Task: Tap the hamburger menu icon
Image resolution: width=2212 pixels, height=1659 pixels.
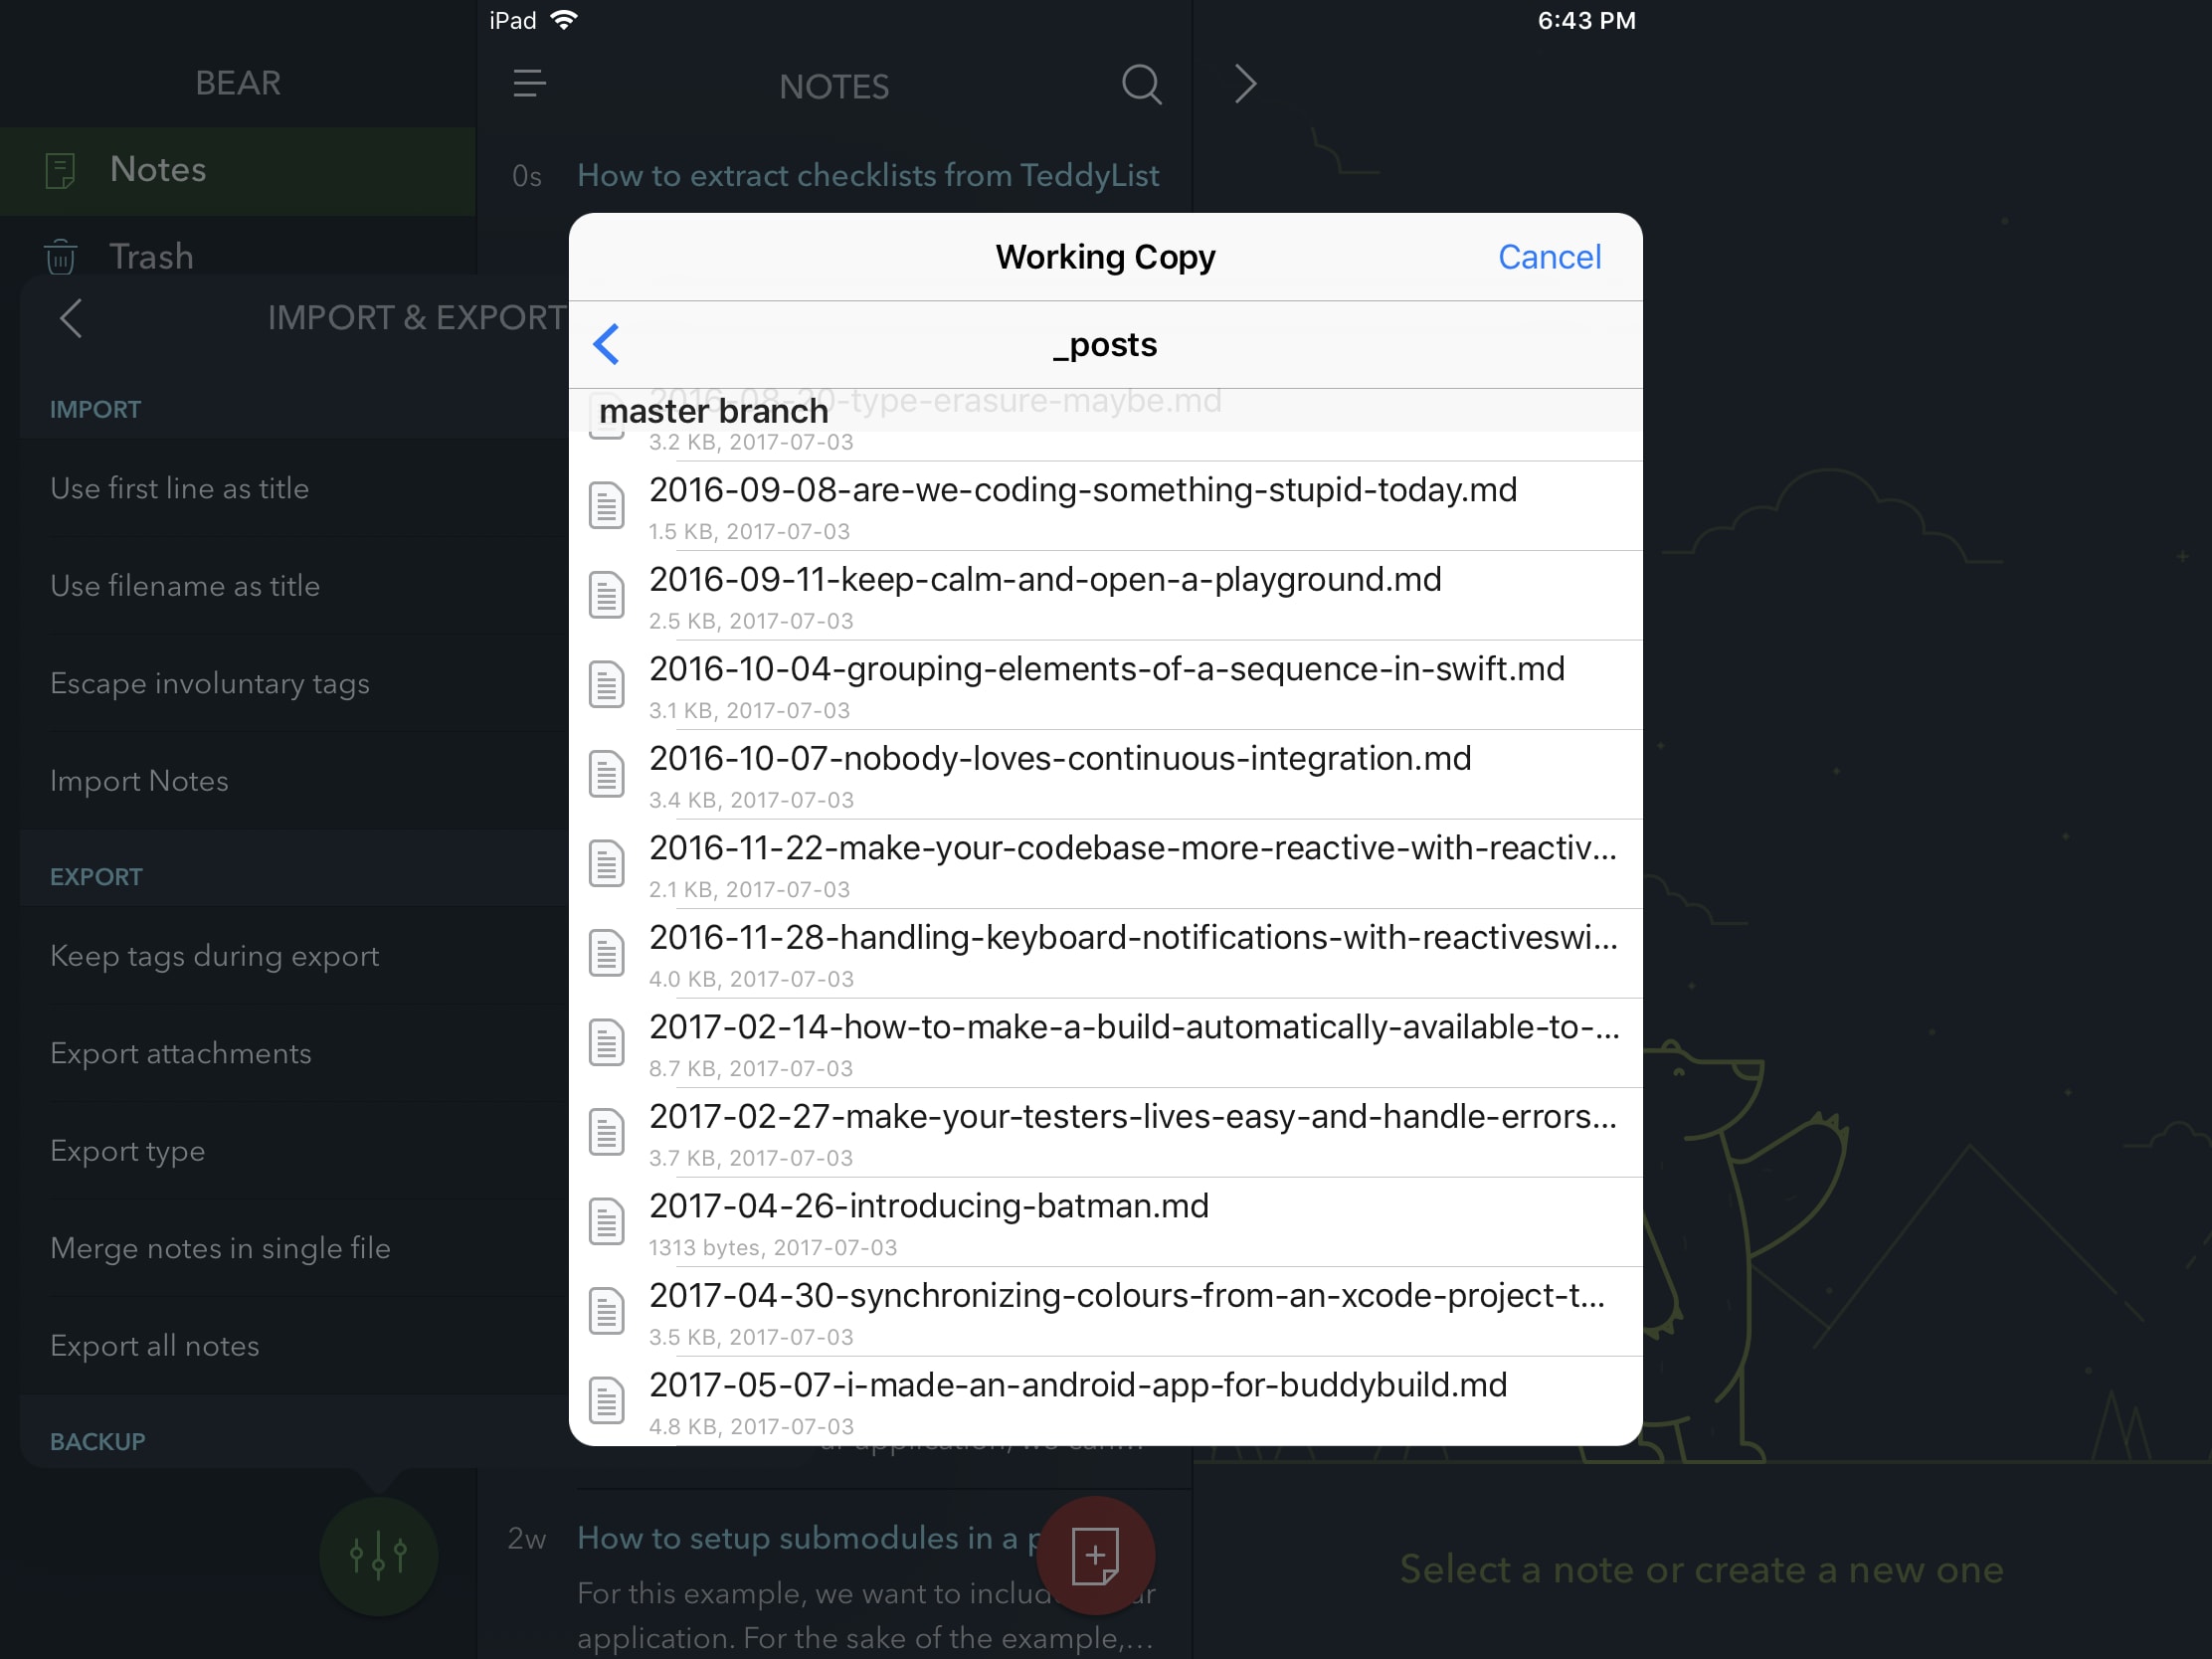Action: (529, 82)
